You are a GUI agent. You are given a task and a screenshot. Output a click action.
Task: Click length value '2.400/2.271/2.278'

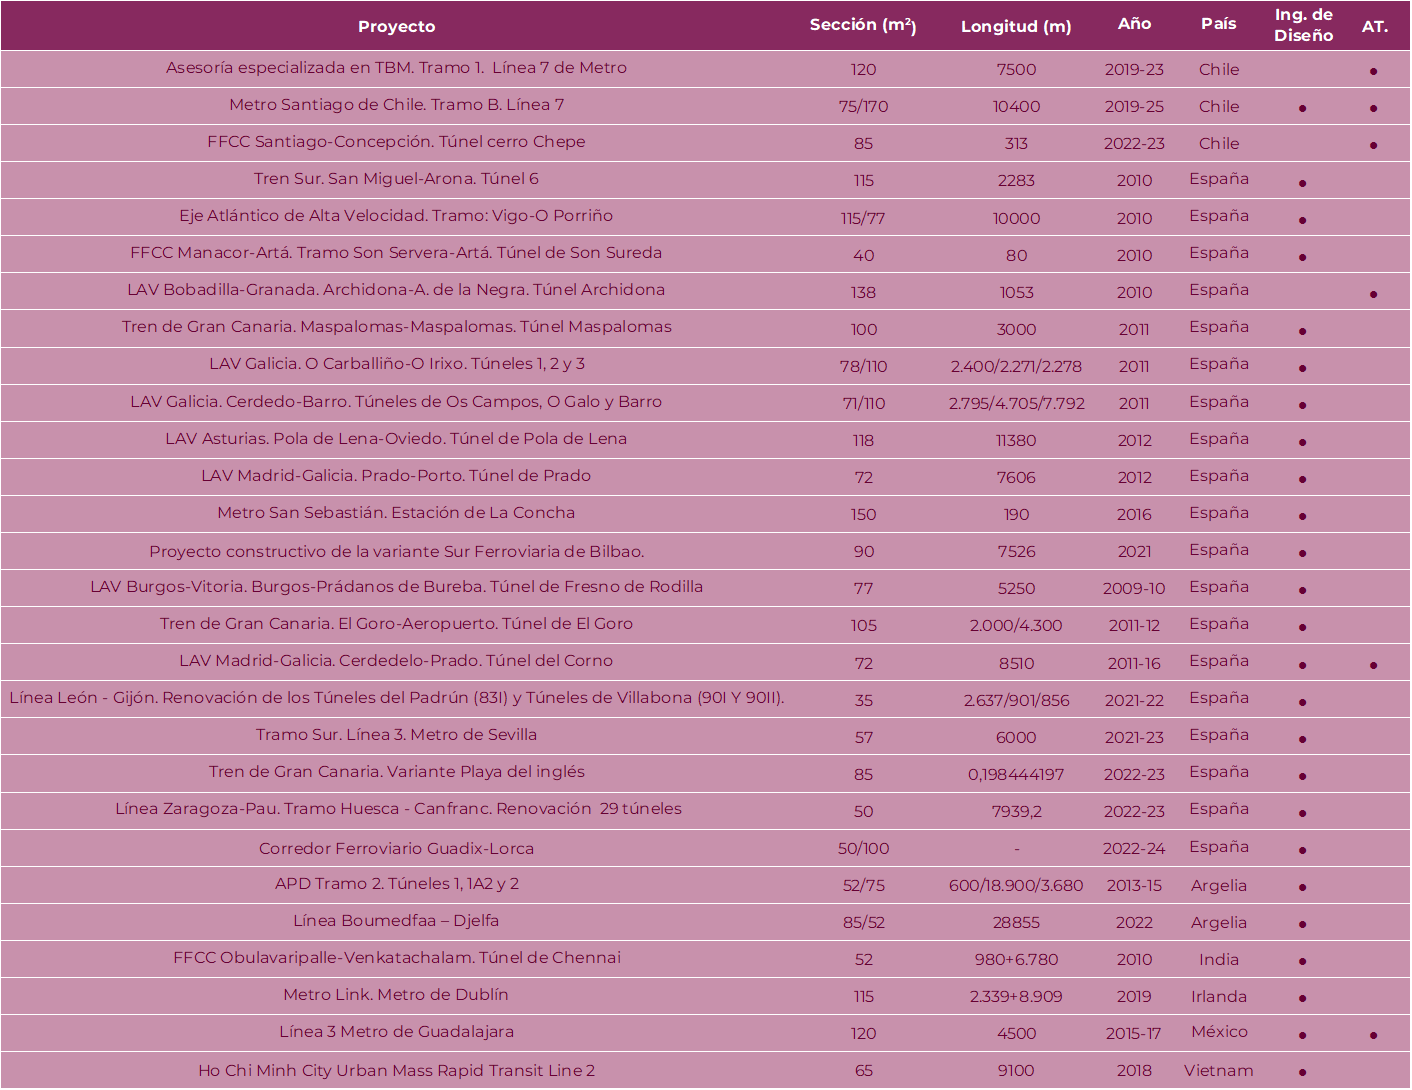1016,367
